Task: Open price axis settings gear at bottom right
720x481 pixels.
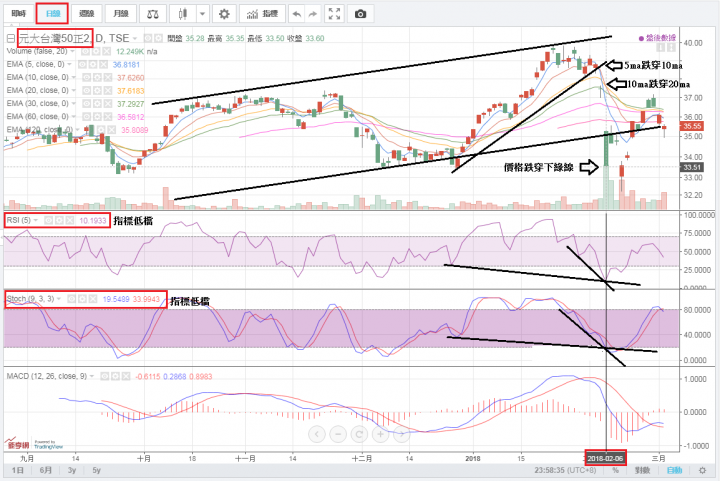Action: pos(702,470)
